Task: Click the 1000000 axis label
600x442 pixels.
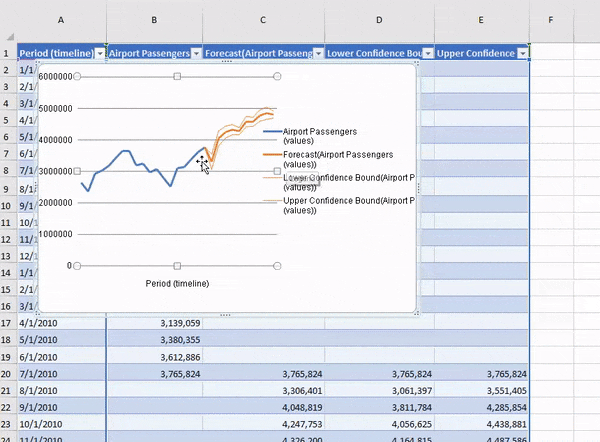Action: coord(55,234)
